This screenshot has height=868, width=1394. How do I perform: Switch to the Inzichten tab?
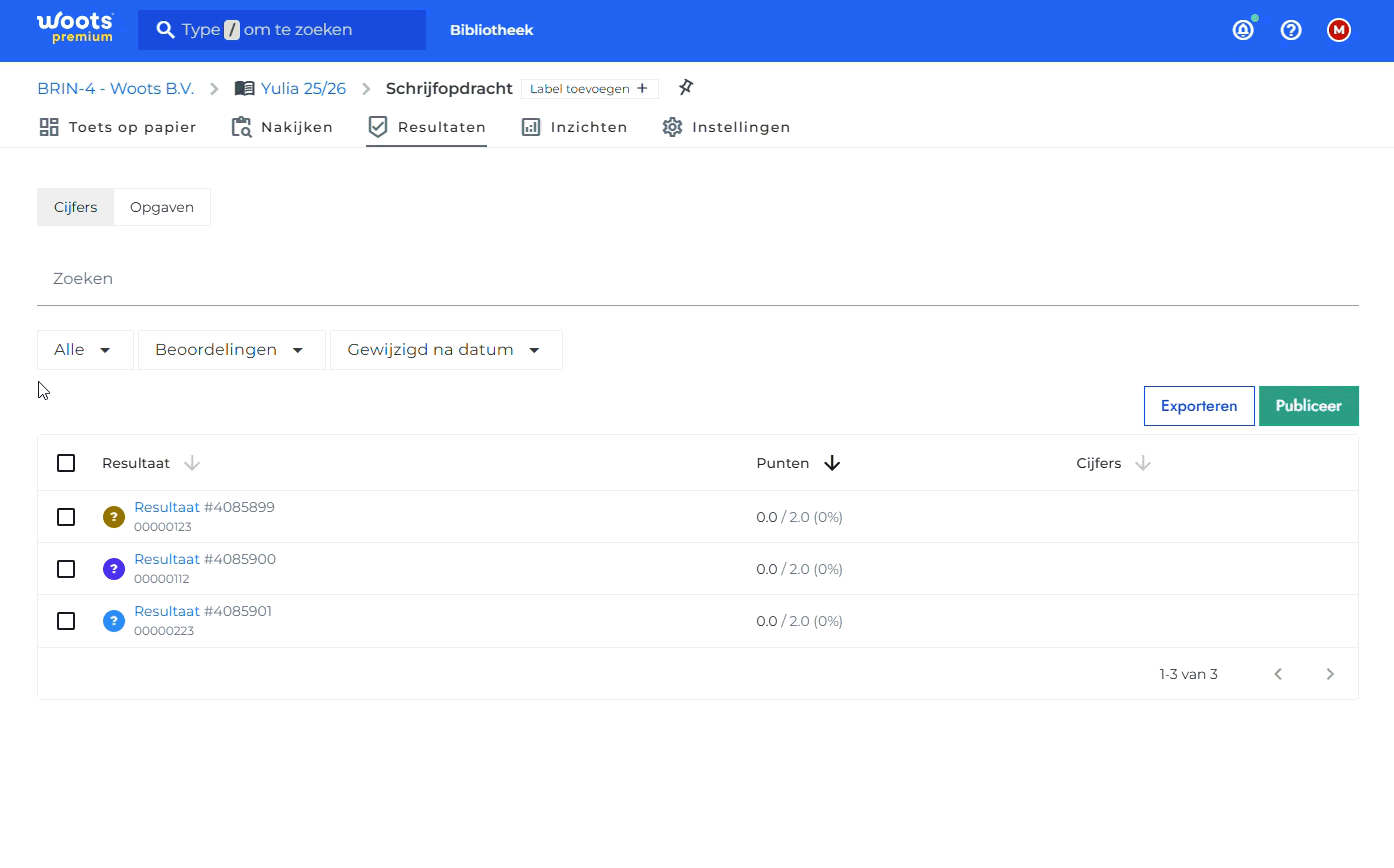574,127
